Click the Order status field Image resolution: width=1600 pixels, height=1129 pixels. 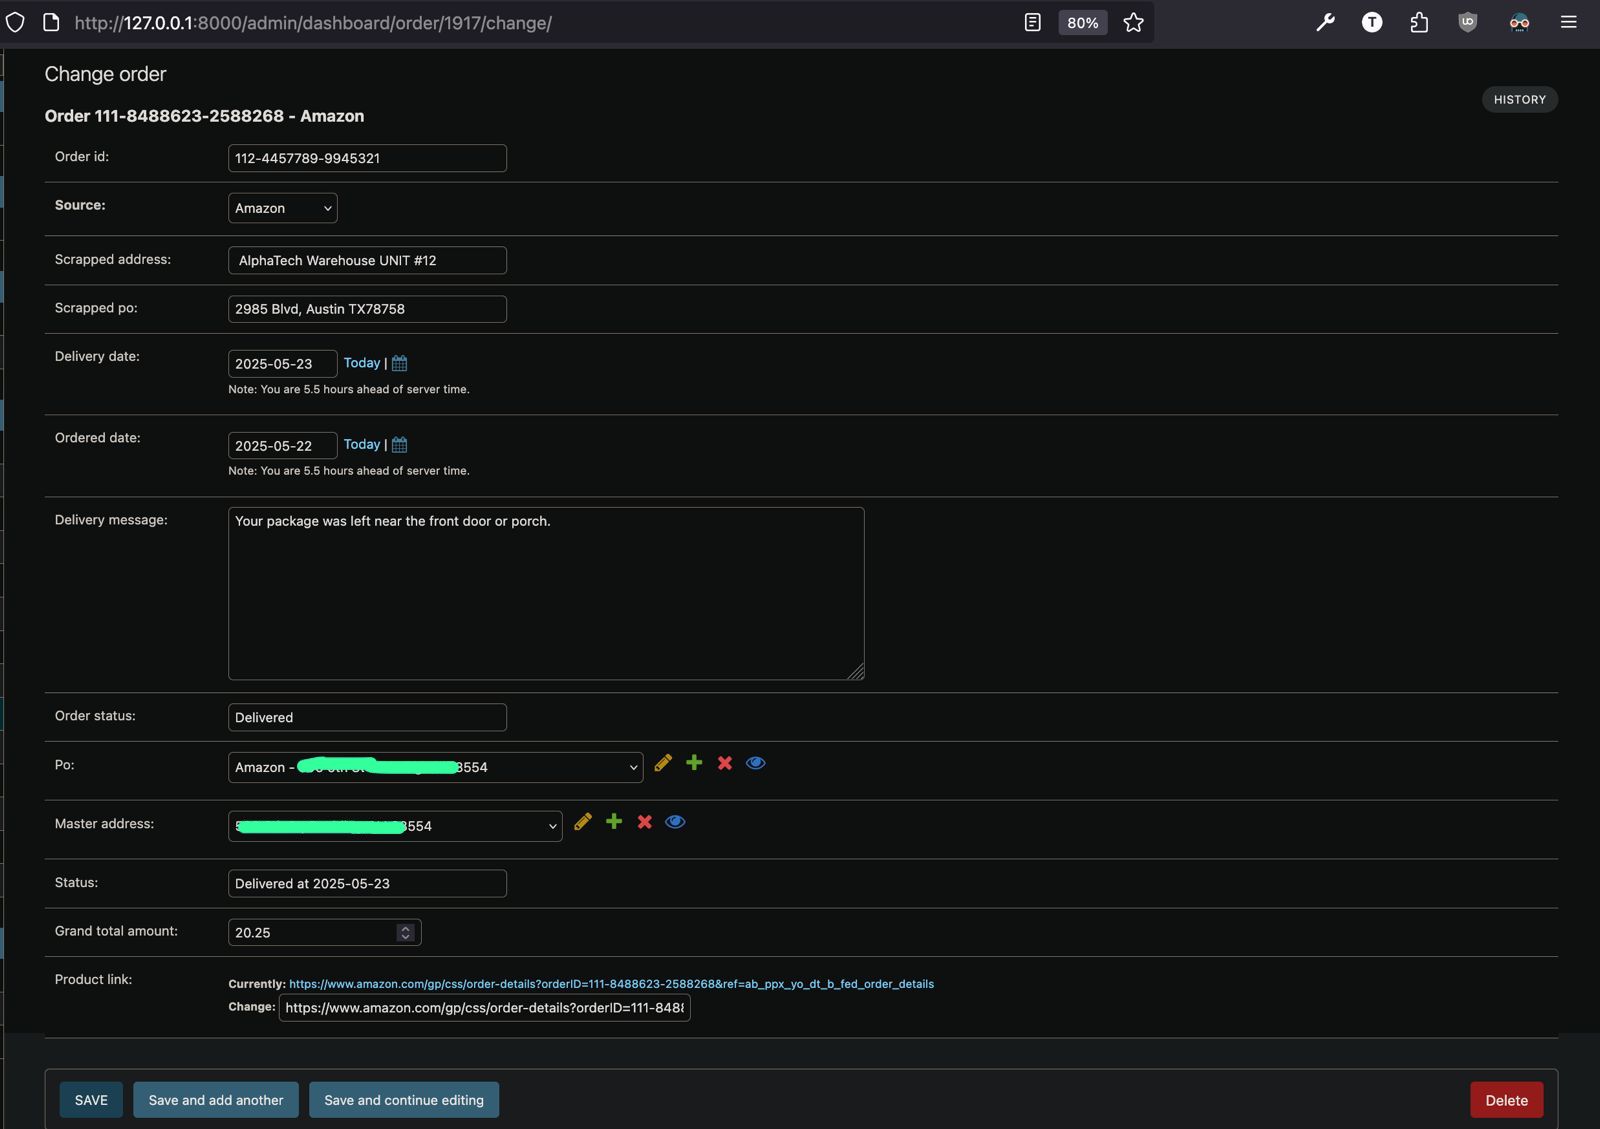(x=367, y=718)
